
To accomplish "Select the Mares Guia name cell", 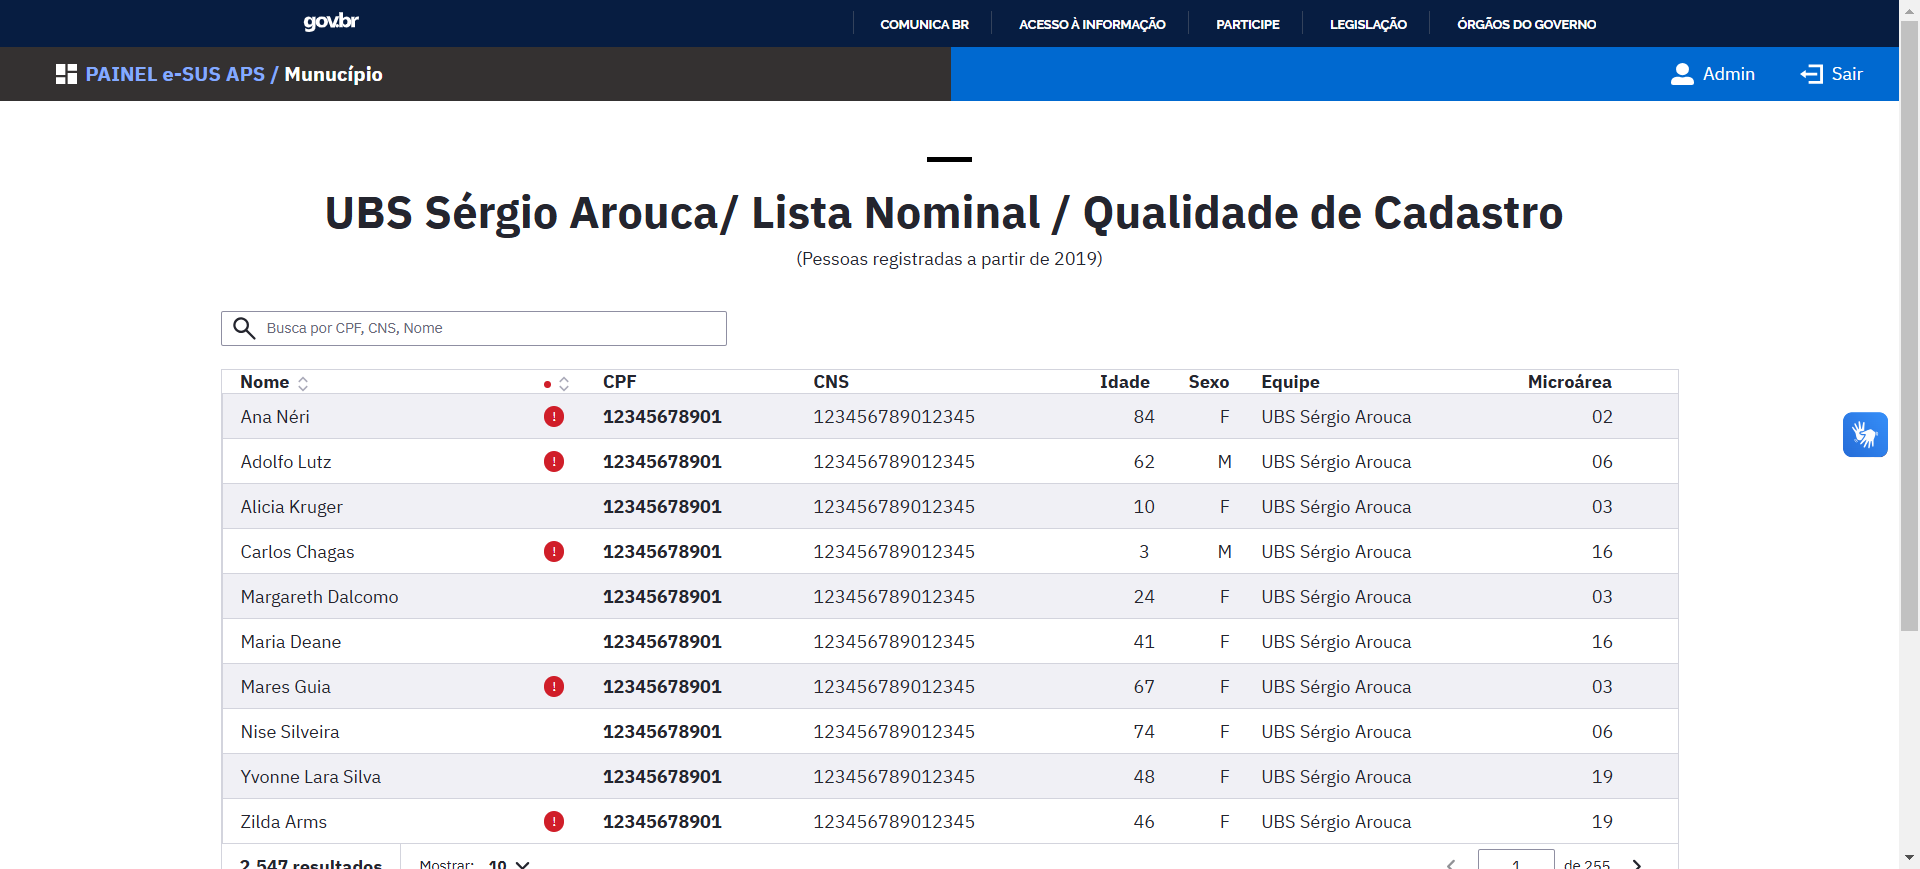I will pyautogui.click(x=285, y=687).
